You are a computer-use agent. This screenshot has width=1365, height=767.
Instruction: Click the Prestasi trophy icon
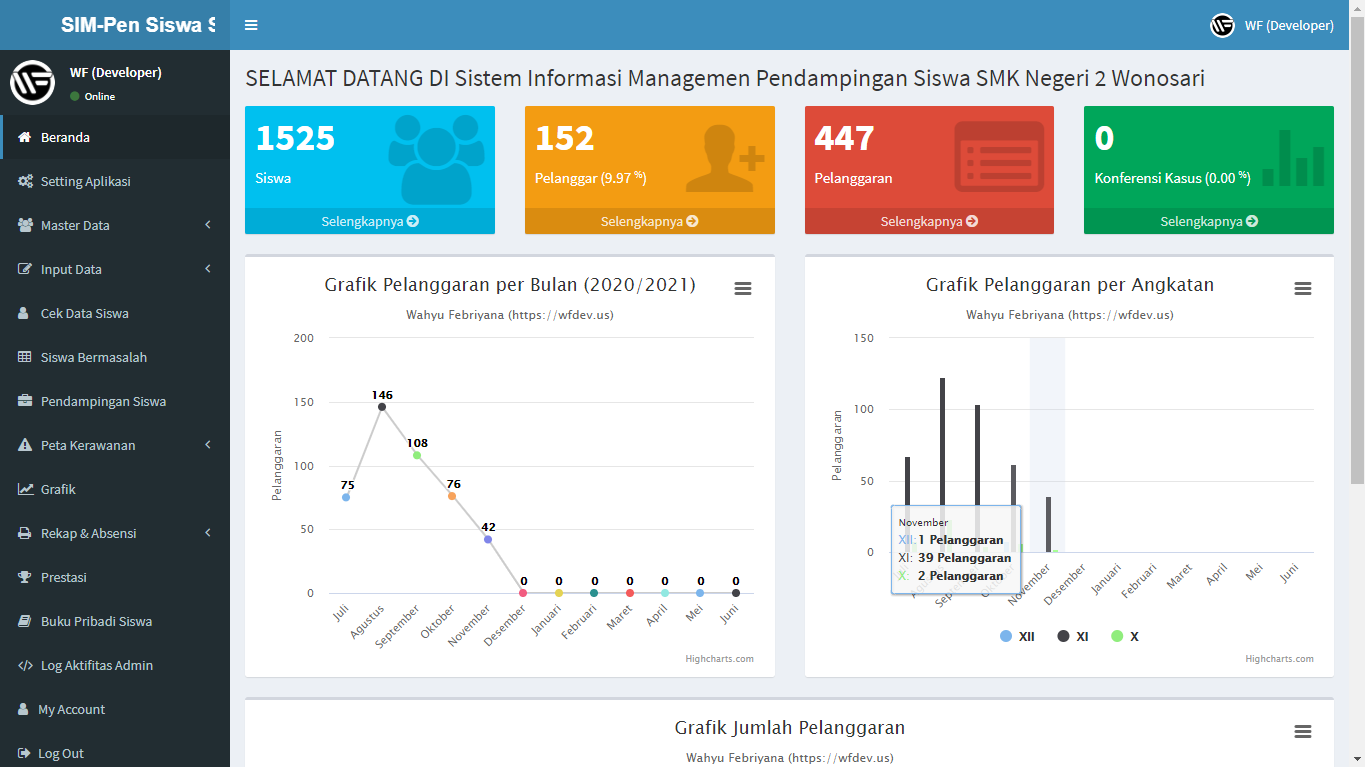click(25, 578)
